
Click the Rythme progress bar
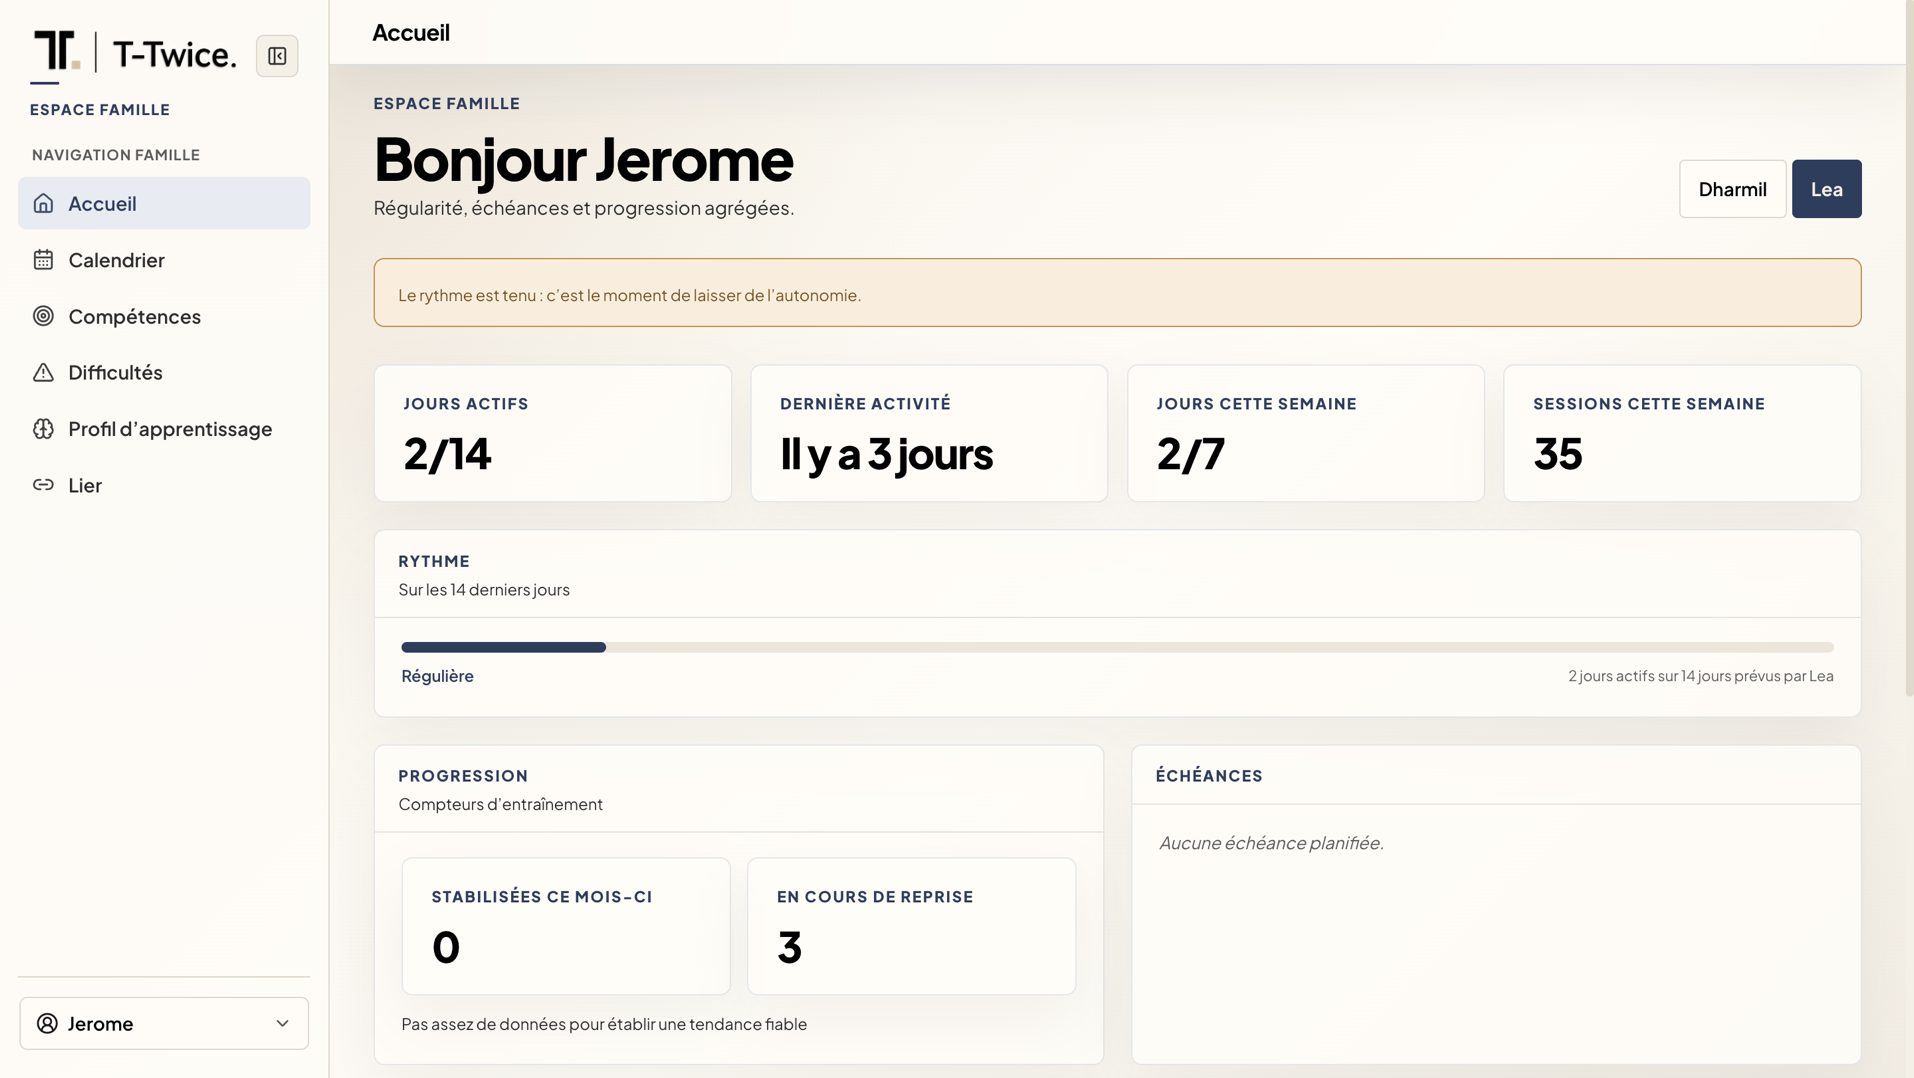[x=1117, y=648]
